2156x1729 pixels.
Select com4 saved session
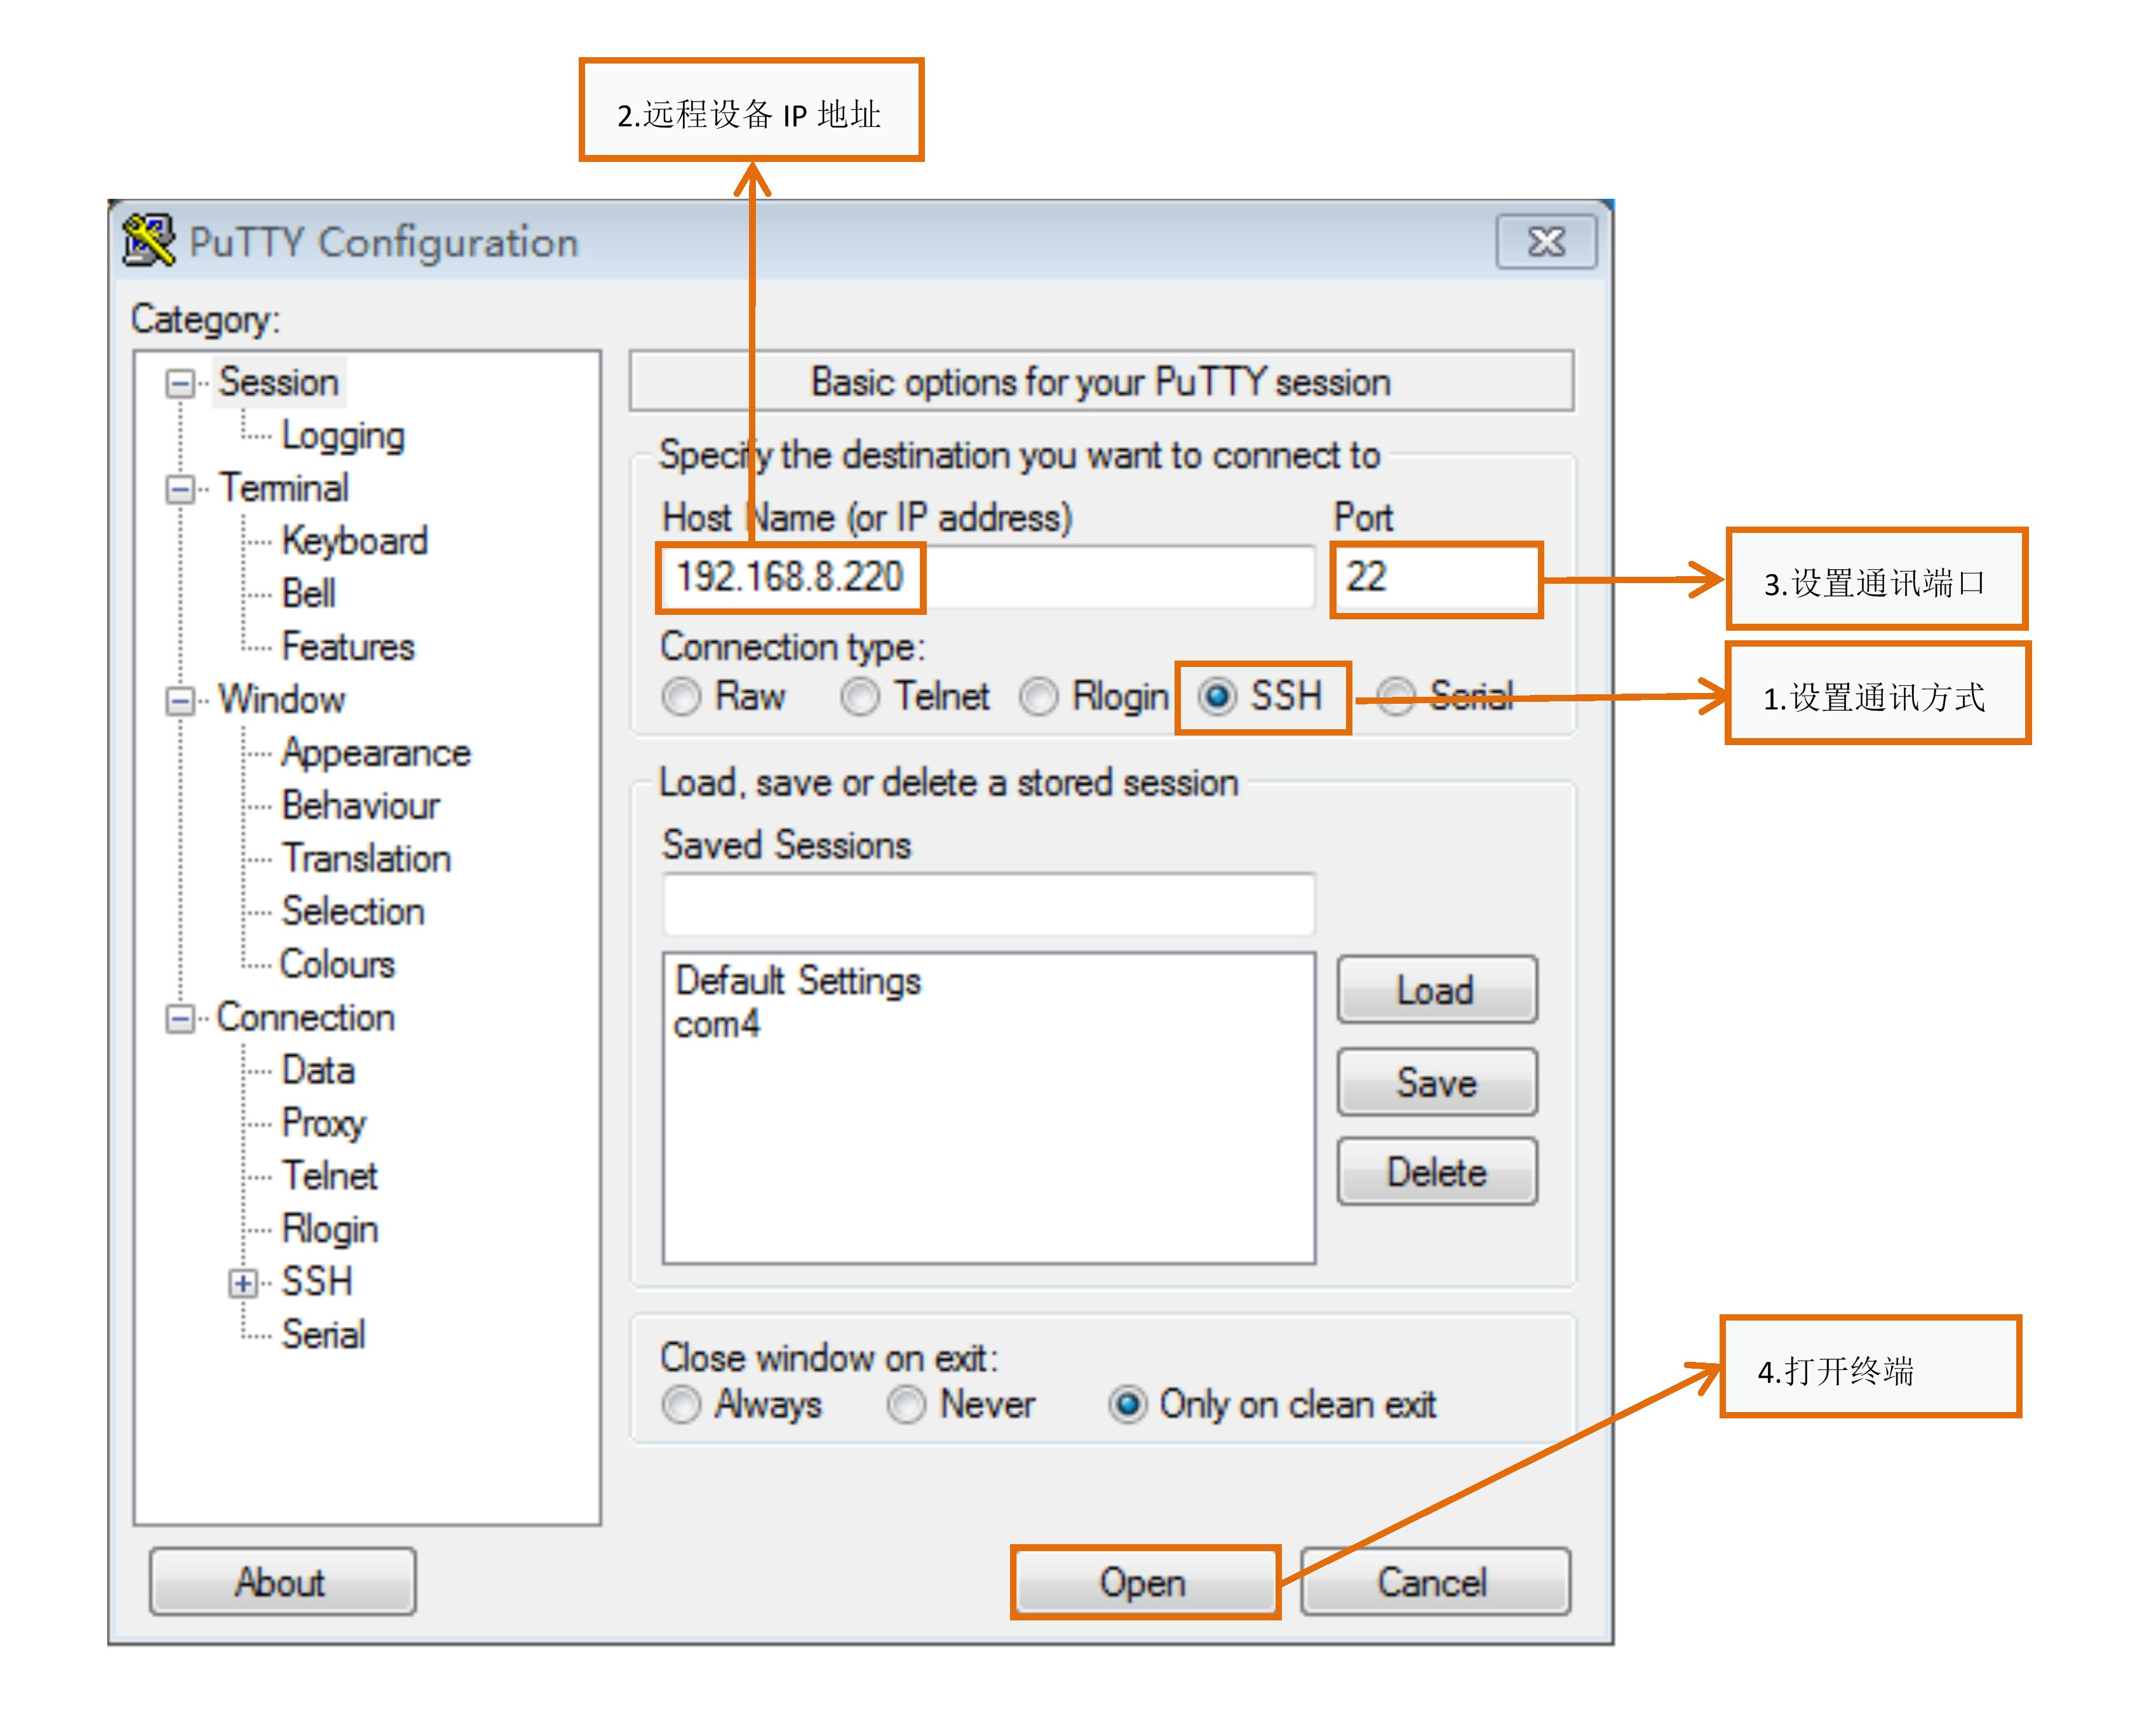point(717,1025)
